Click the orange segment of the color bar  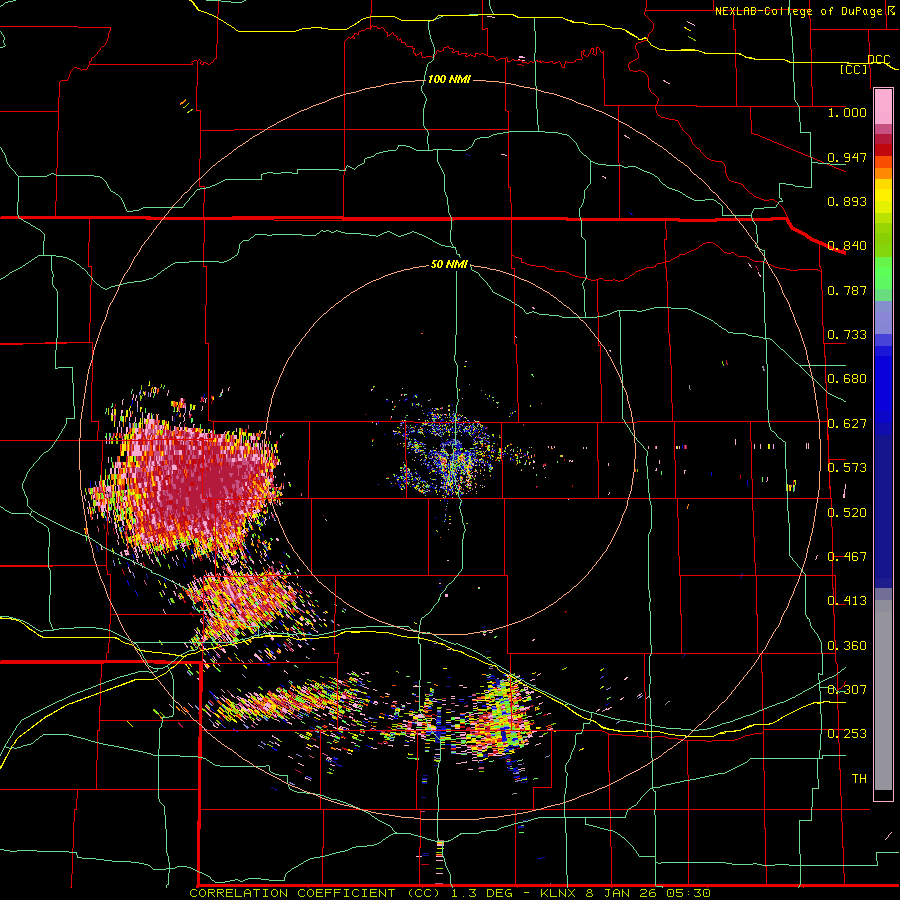point(883,172)
